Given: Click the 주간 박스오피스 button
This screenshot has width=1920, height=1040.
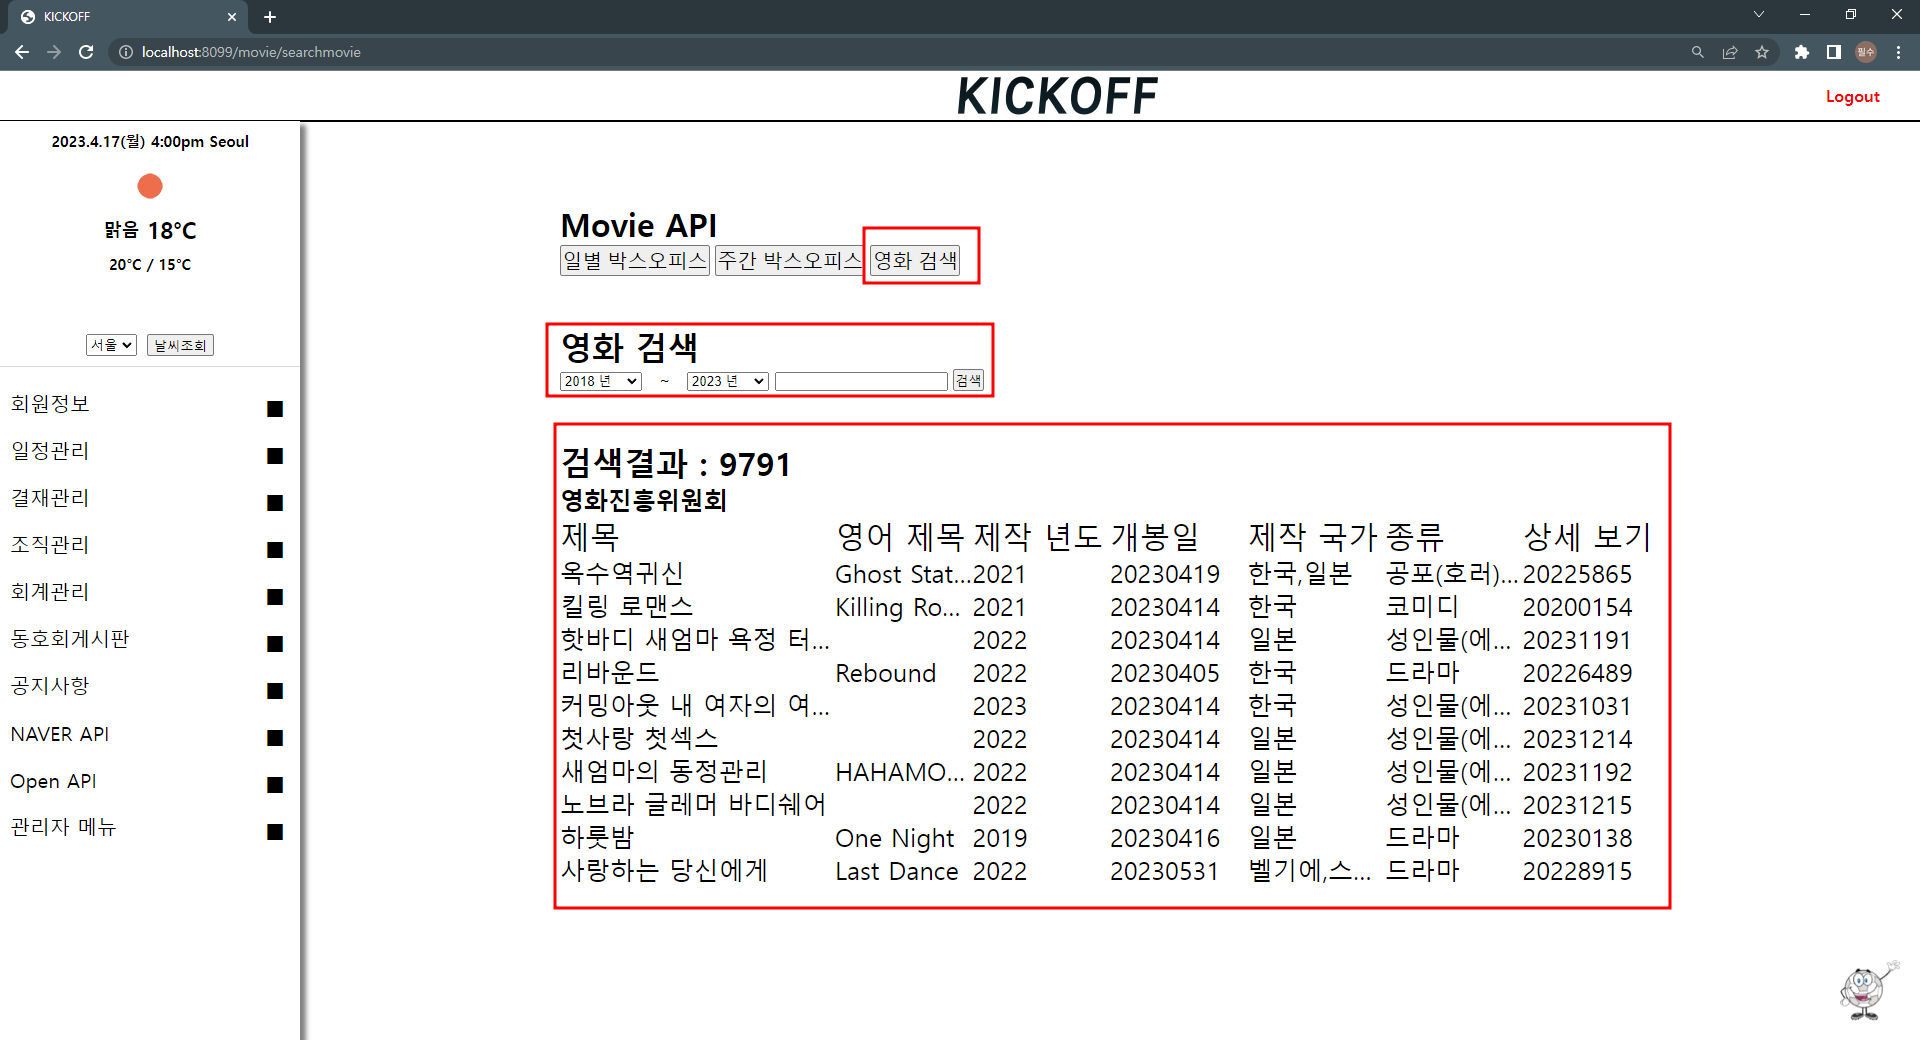Looking at the screenshot, I should [x=787, y=259].
